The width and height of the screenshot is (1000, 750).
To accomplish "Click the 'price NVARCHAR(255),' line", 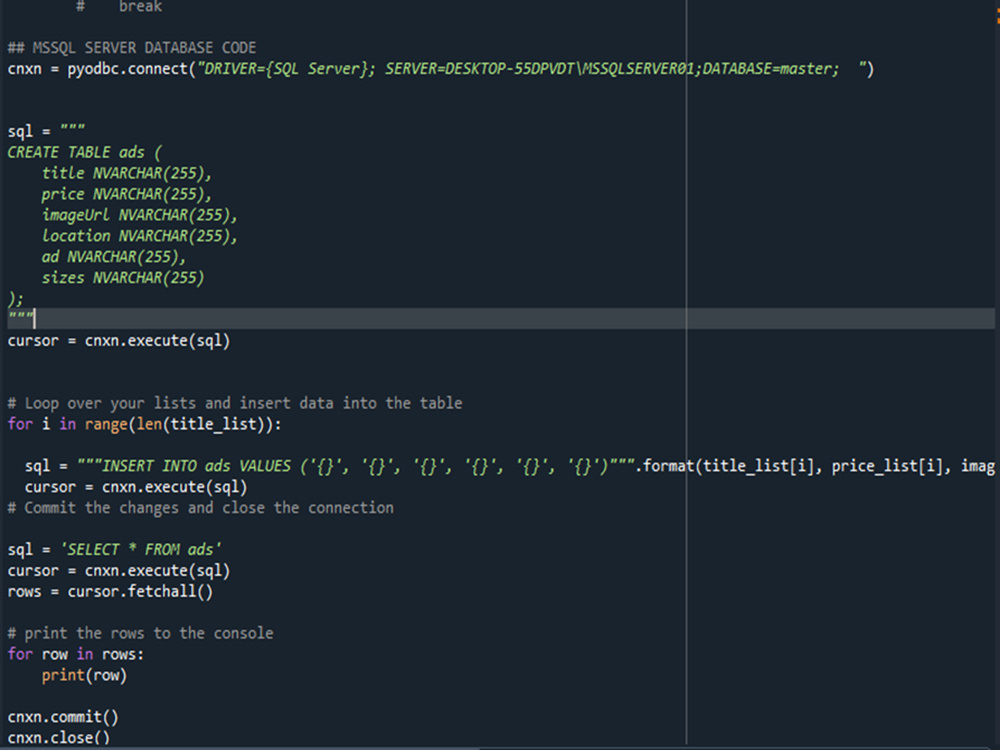I will [x=126, y=195].
